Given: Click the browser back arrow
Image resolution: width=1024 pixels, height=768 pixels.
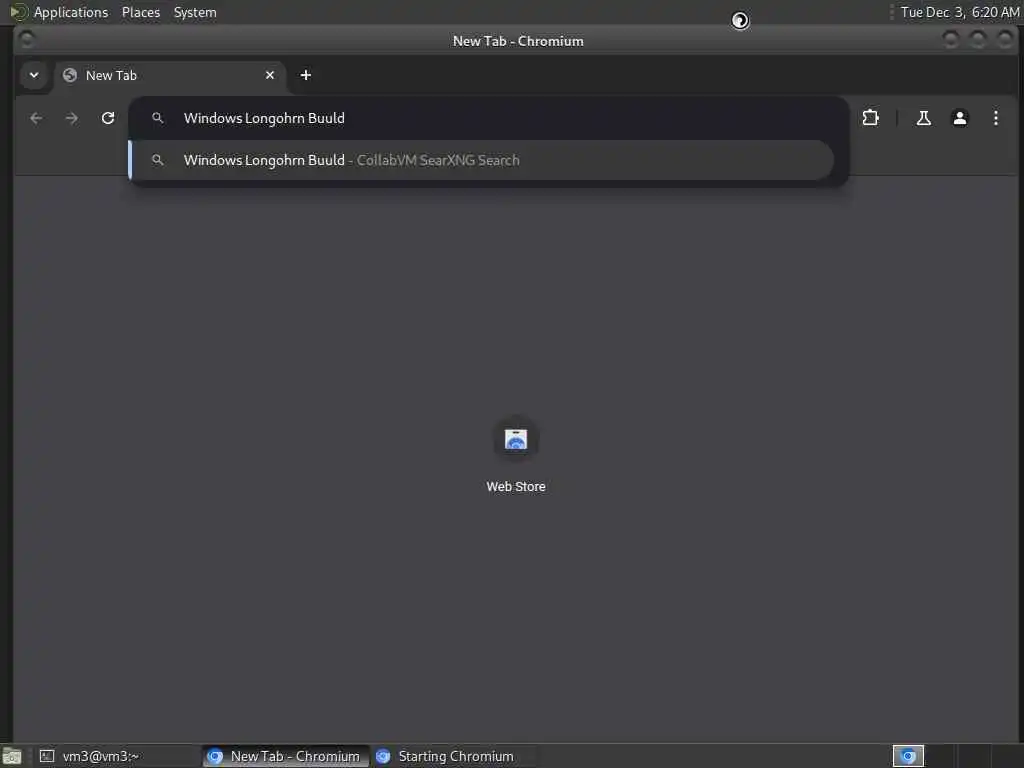Looking at the screenshot, I should (36, 118).
